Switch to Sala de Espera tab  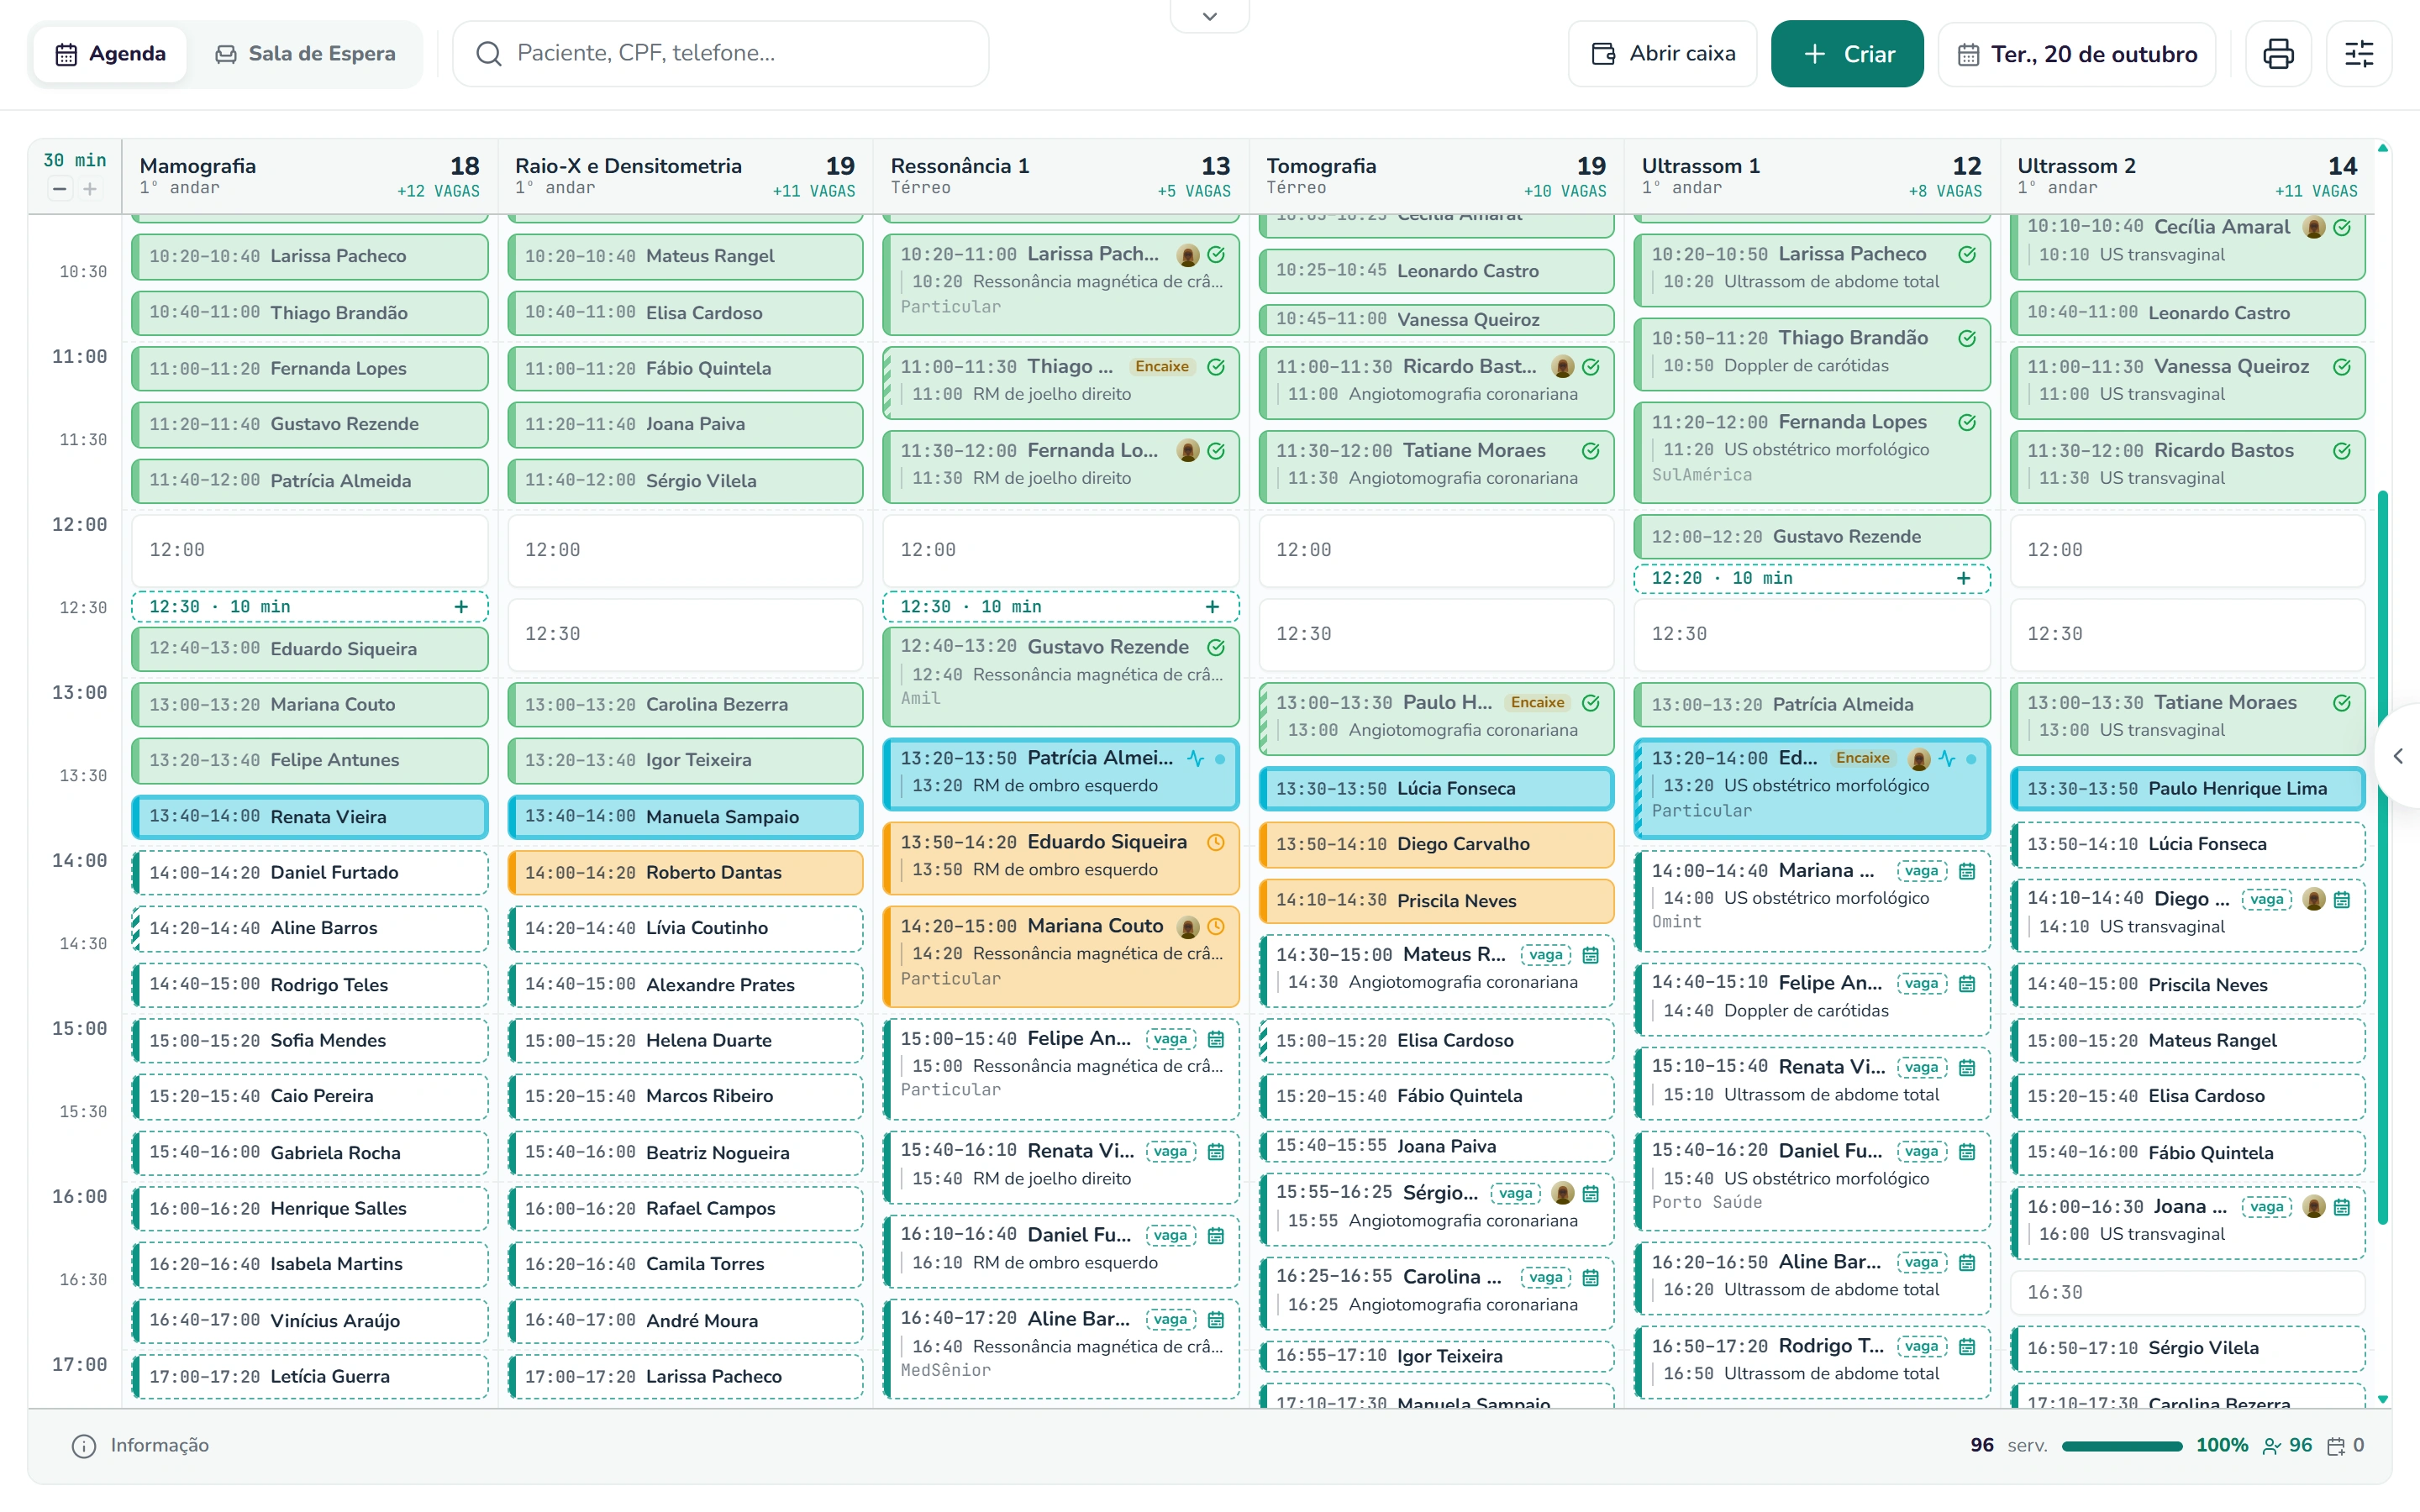pos(306,54)
